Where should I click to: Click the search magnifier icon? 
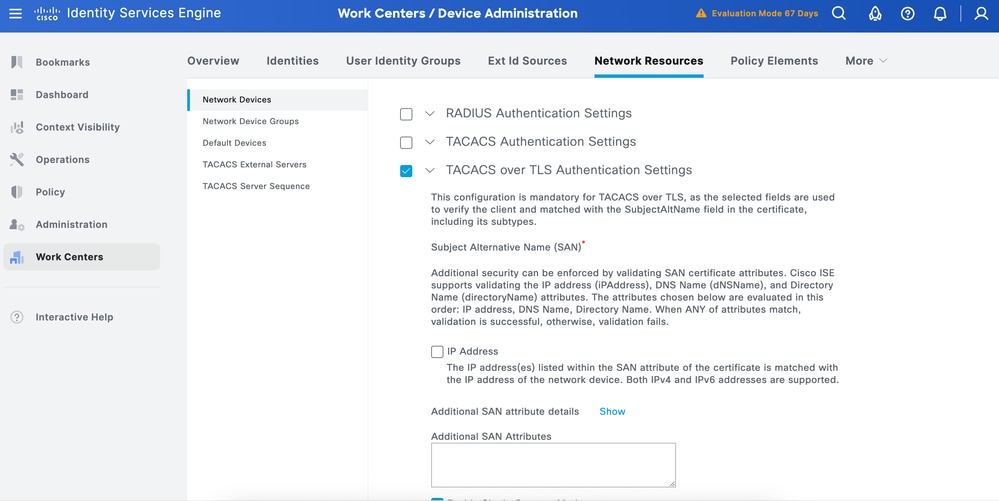tap(839, 14)
